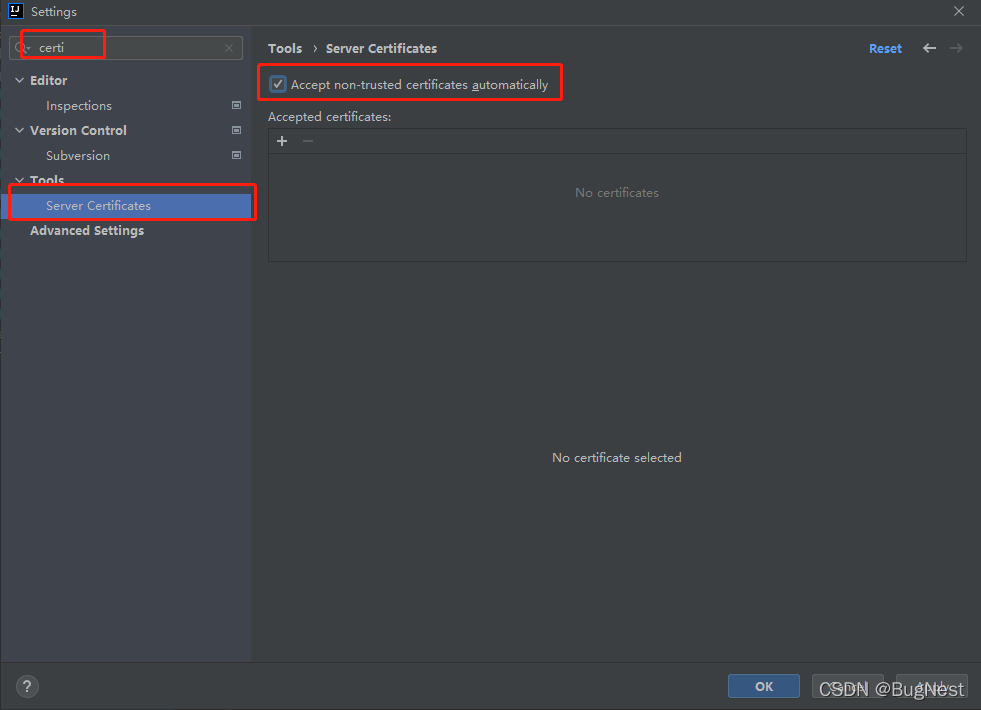
Task: Collapse the Editor section
Action: pos(18,80)
